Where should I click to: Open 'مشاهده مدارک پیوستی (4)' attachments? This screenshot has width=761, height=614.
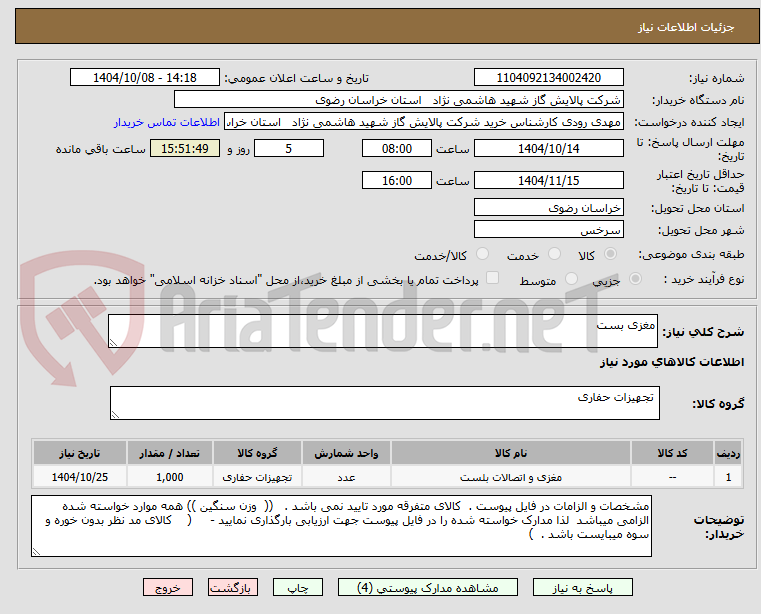coord(428,587)
